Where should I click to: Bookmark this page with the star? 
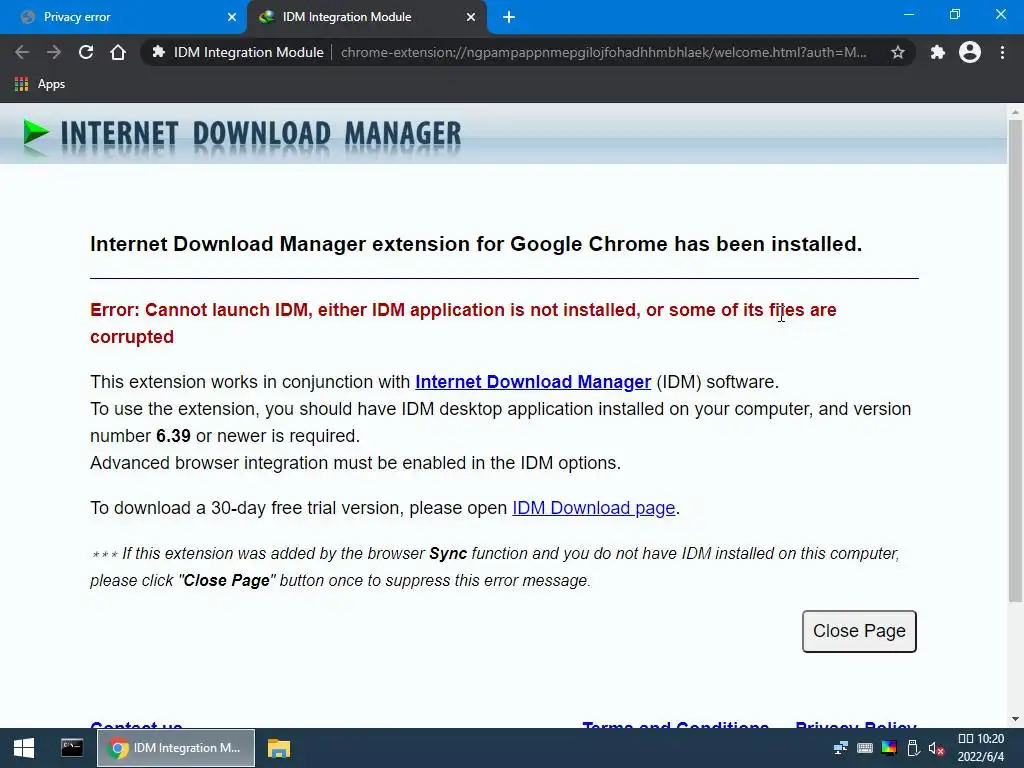898,52
